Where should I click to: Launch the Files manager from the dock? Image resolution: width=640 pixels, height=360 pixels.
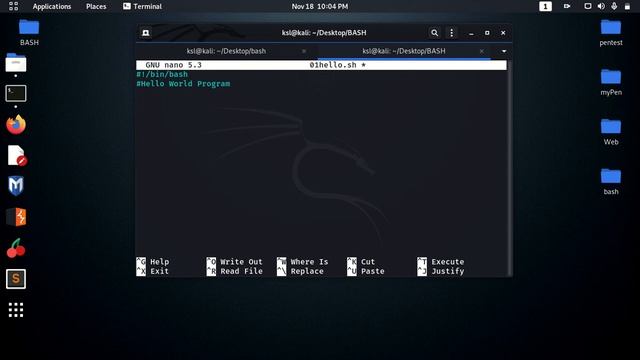(16, 63)
